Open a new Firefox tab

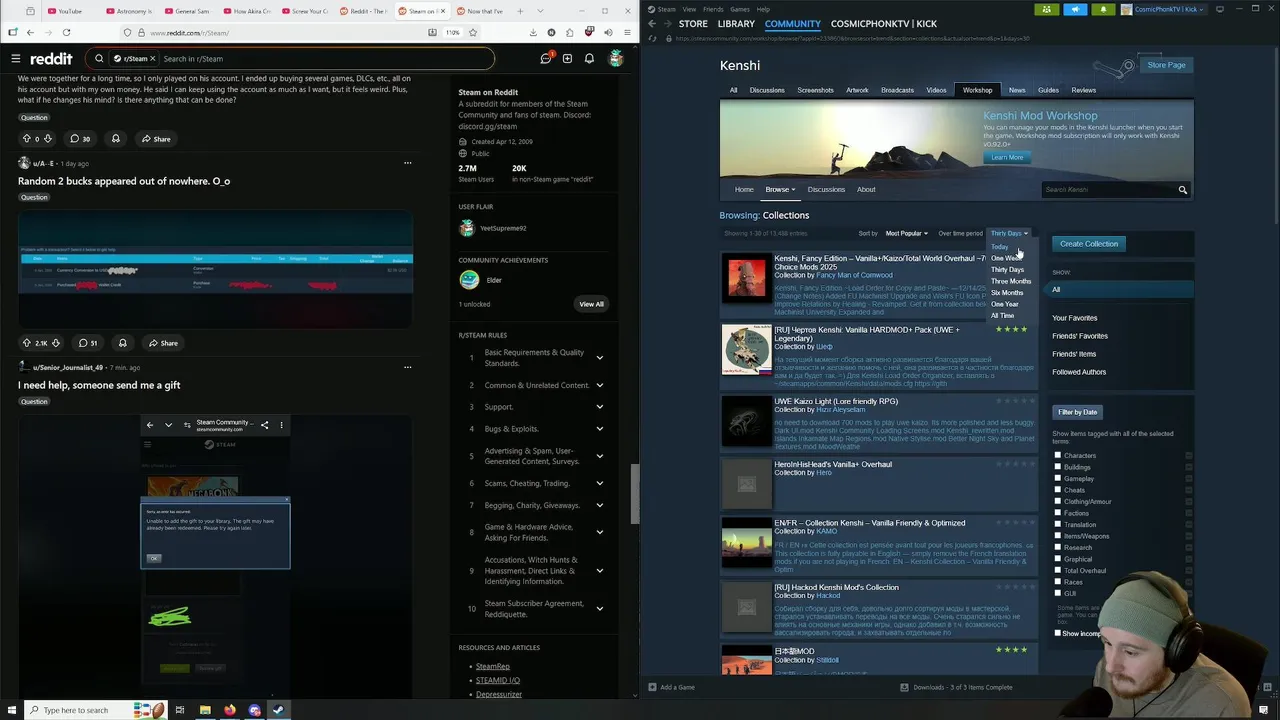tap(518, 11)
